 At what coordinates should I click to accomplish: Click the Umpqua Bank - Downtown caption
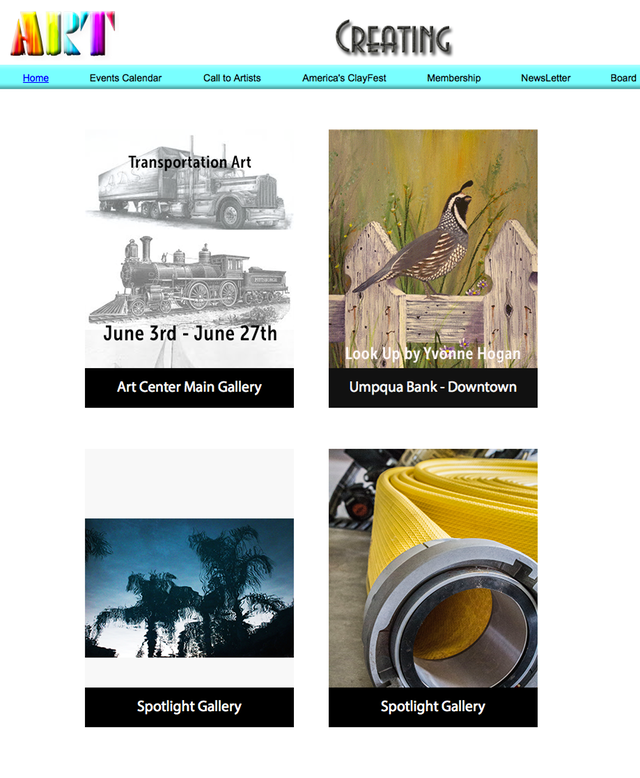click(433, 388)
